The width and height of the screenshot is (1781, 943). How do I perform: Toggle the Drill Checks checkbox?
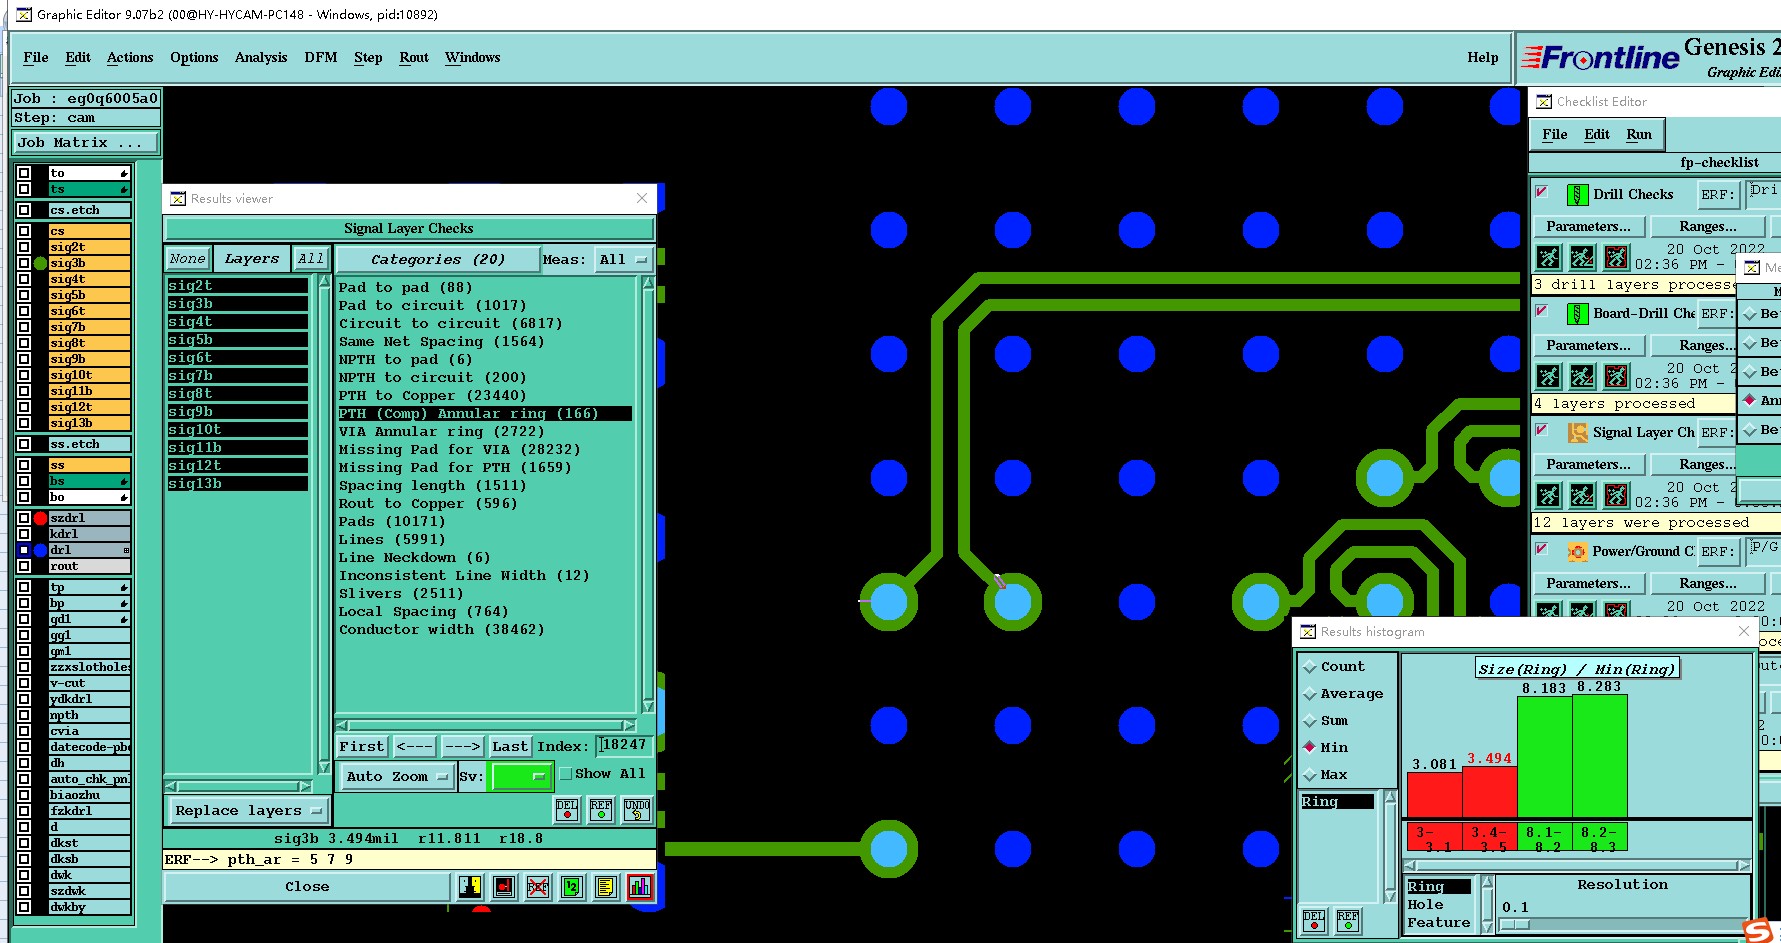pos(1542,192)
